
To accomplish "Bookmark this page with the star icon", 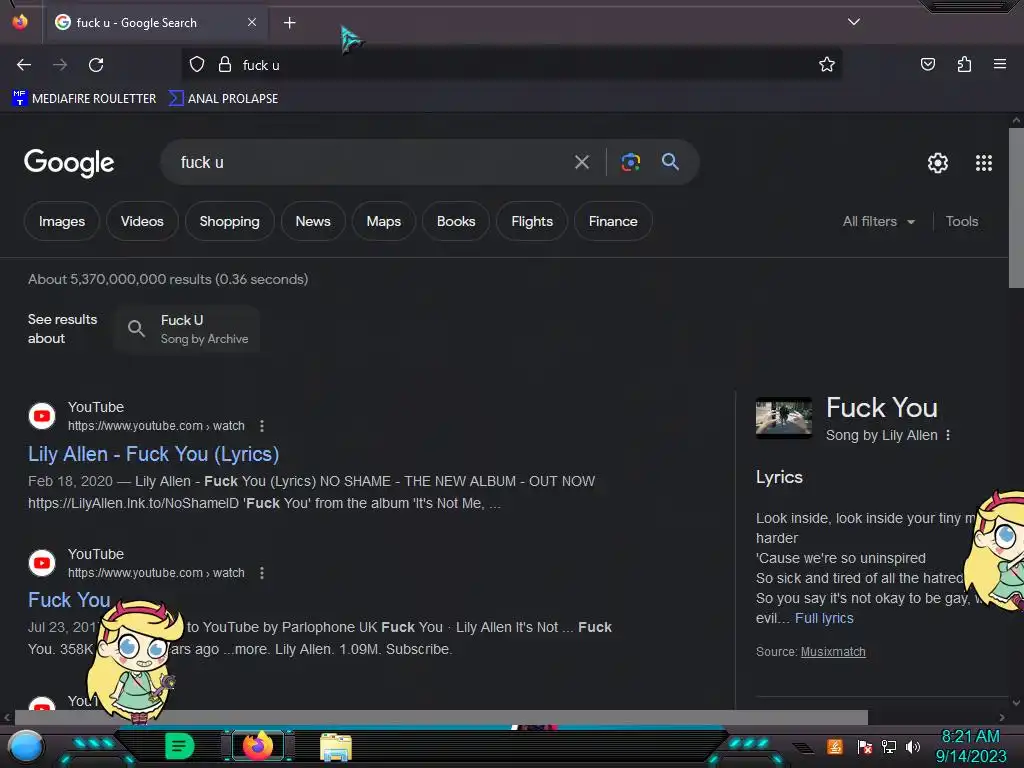I will pos(827,64).
